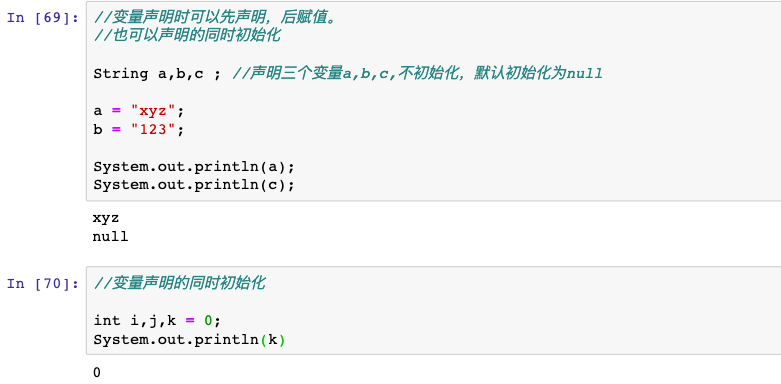Click the "xyz" string literal

pyautogui.click(x=153, y=111)
